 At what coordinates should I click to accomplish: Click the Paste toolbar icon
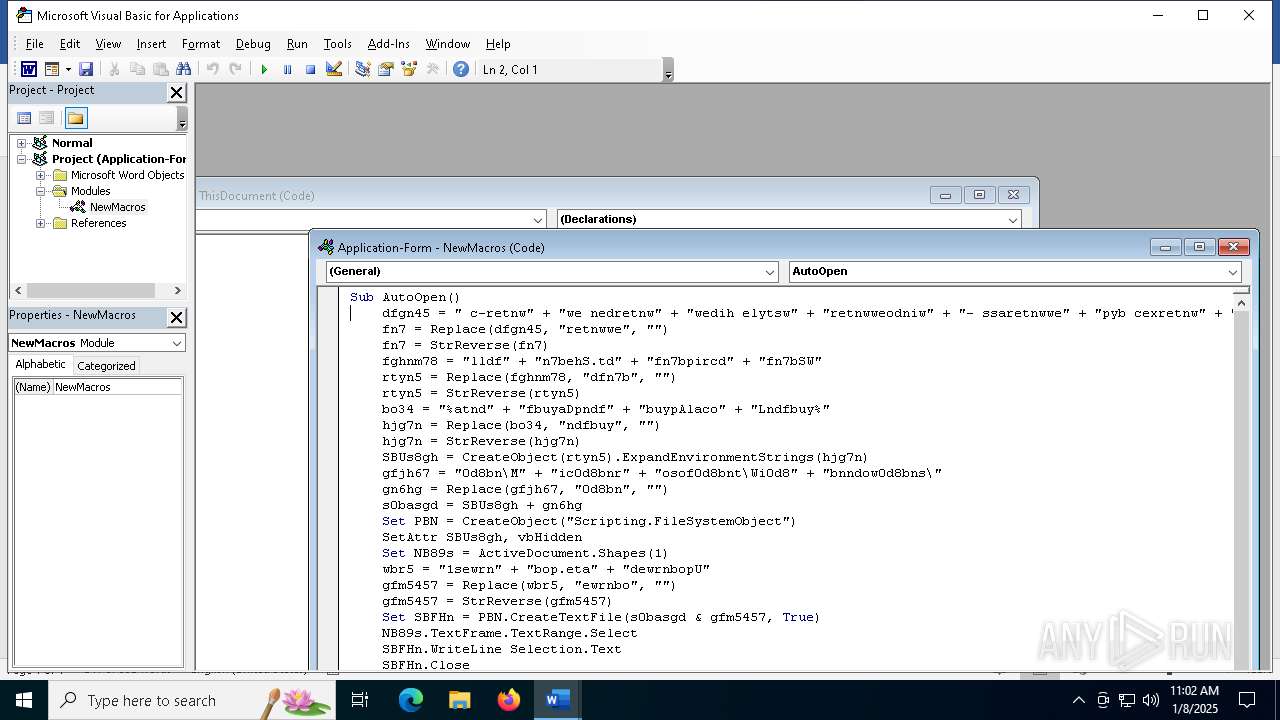pos(160,69)
